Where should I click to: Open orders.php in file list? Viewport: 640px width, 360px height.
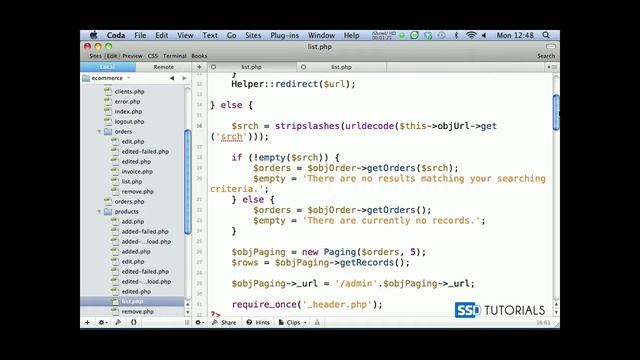coord(129,202)
